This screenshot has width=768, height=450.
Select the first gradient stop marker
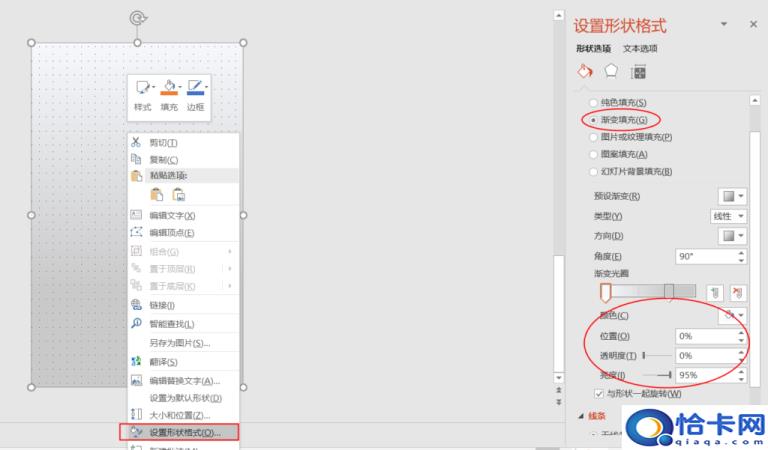(605, 292)
